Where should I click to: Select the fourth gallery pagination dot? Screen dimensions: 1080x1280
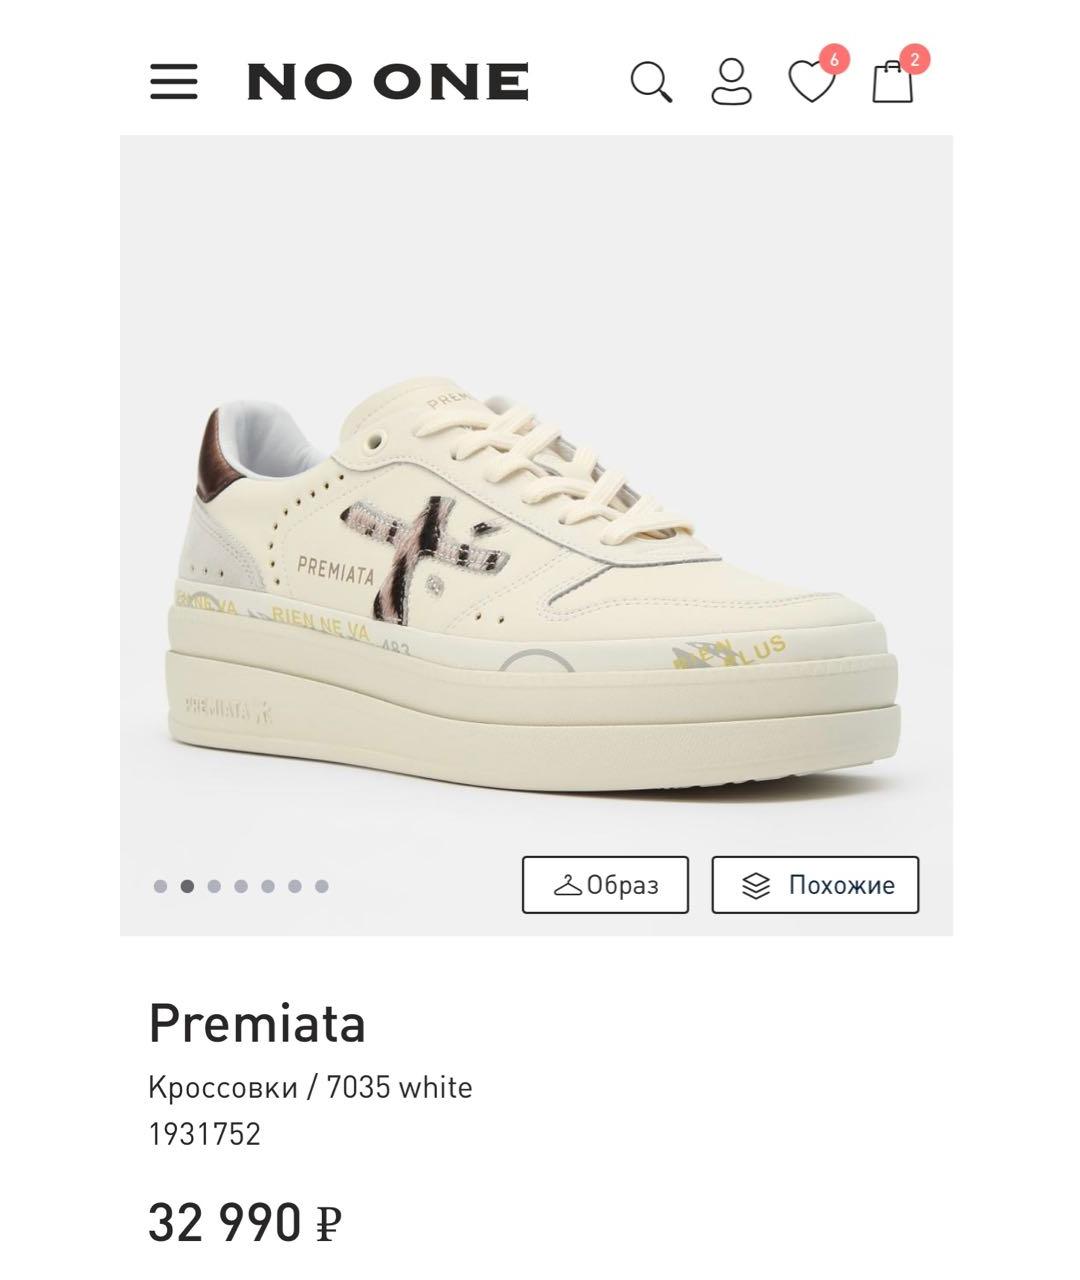241,886
